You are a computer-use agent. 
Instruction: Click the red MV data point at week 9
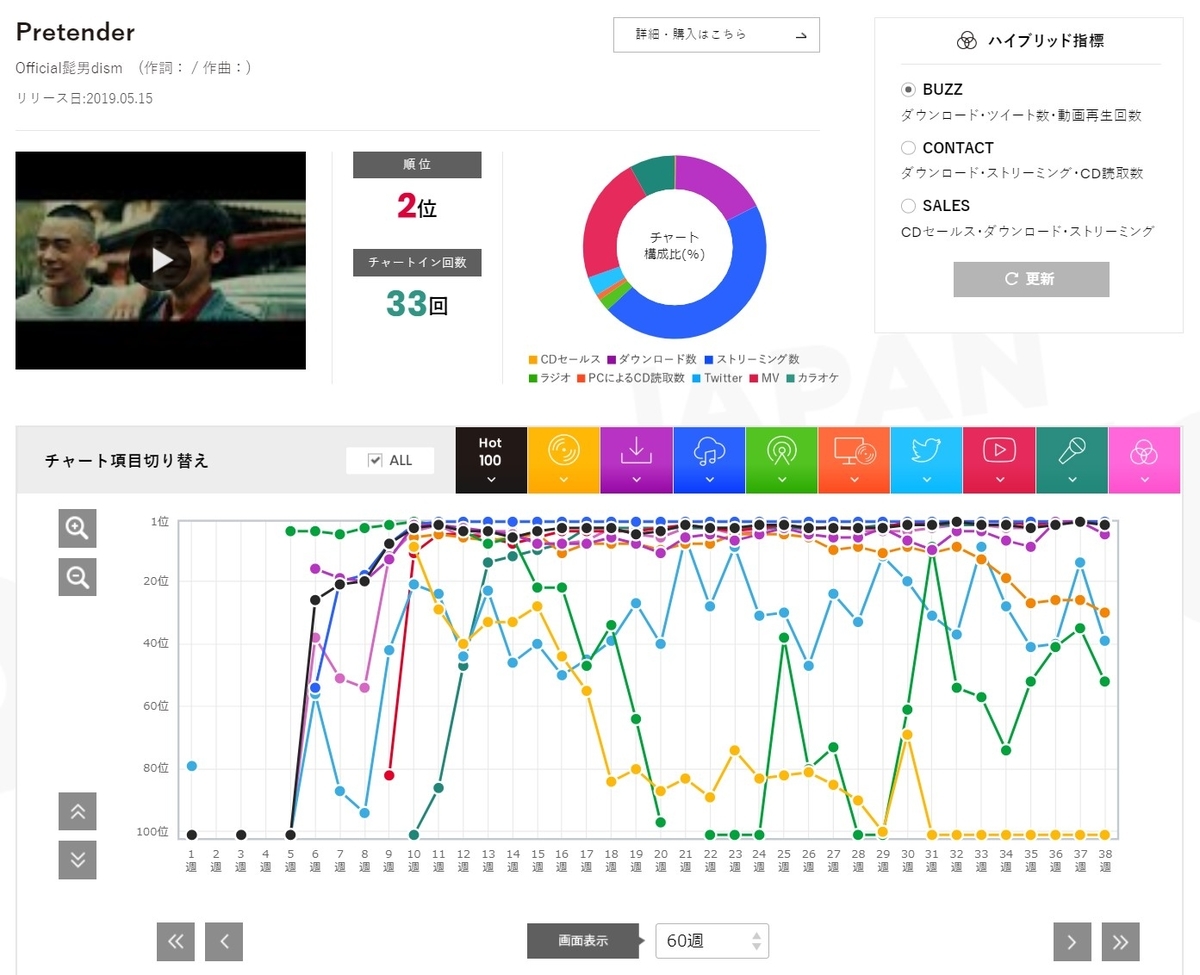389,775
